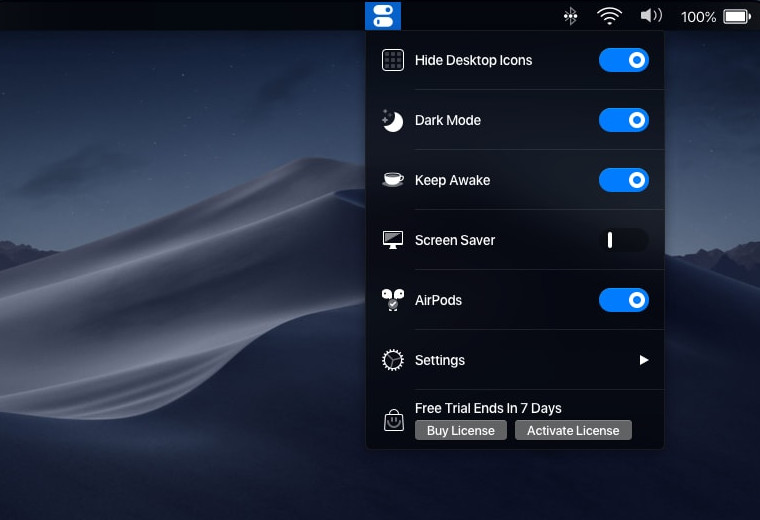Click the One Switch menu bar icon

point(383,16)
